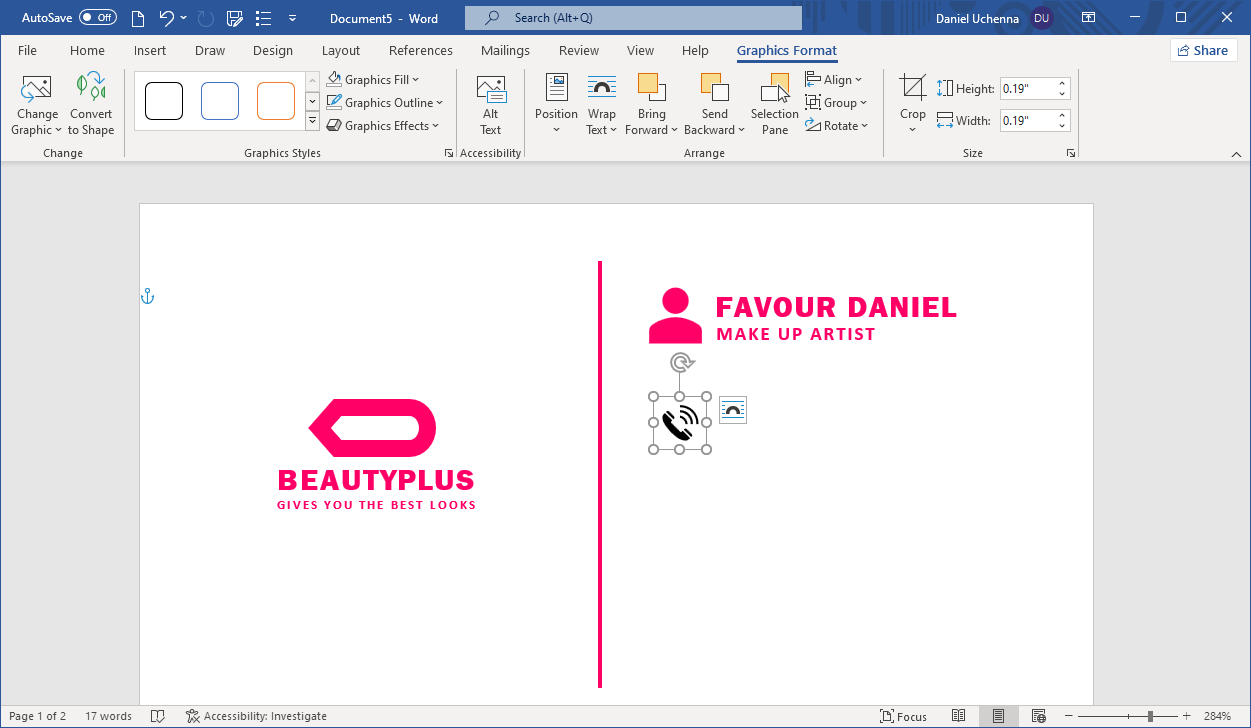Switch to the Design tab
The height and width of the screenshot is (728, 1251).
click(x=273, y=51)
